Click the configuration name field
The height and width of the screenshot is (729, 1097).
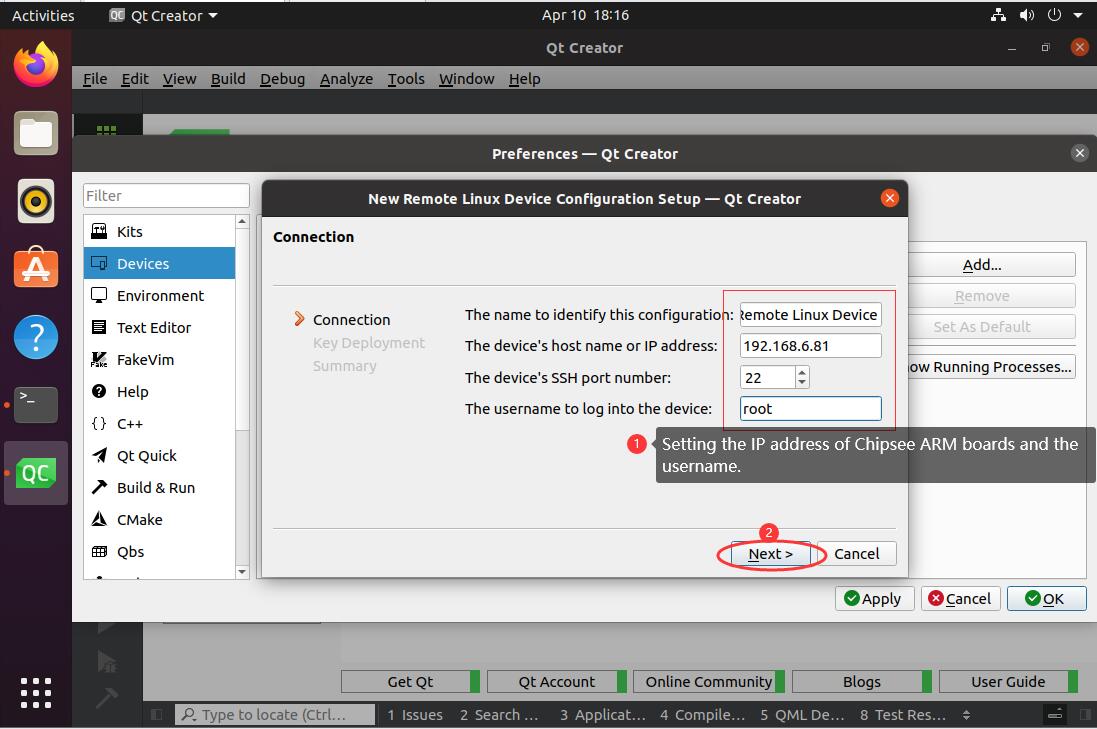tap(810, 315)
